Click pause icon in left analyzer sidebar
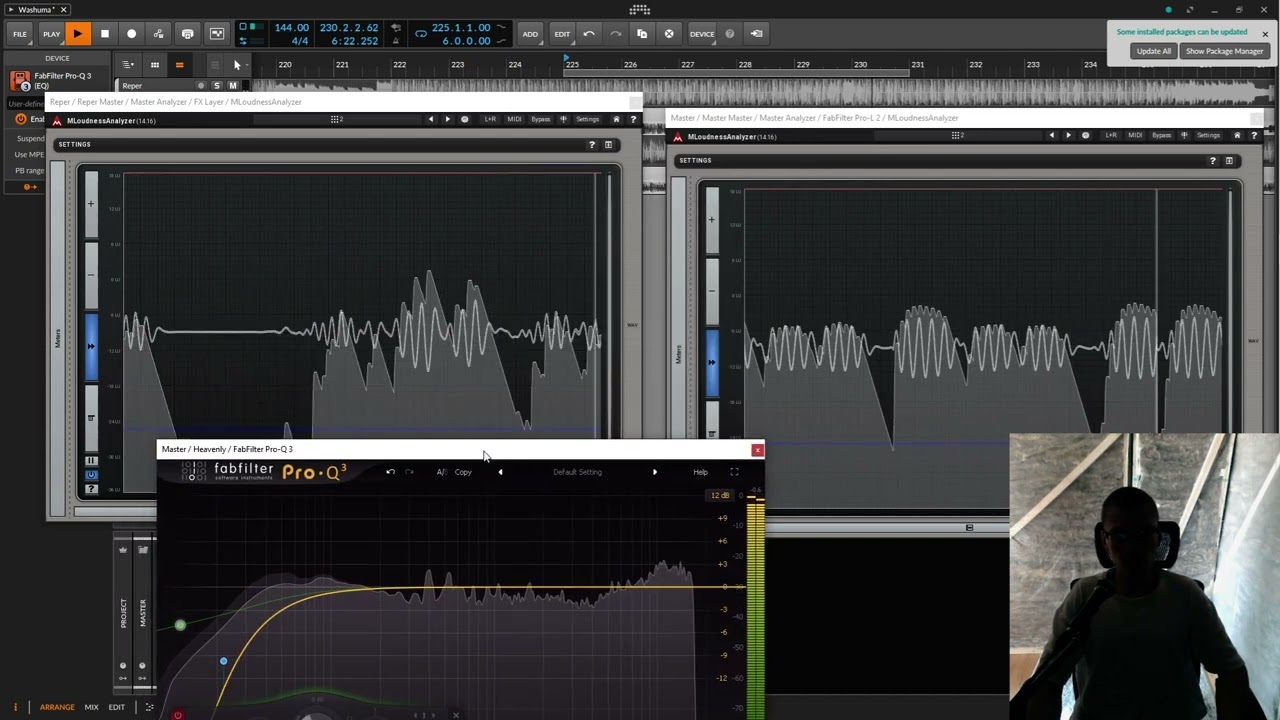Image resolution: width=1280 pixels, height=720 pixels. click(91, 460)
